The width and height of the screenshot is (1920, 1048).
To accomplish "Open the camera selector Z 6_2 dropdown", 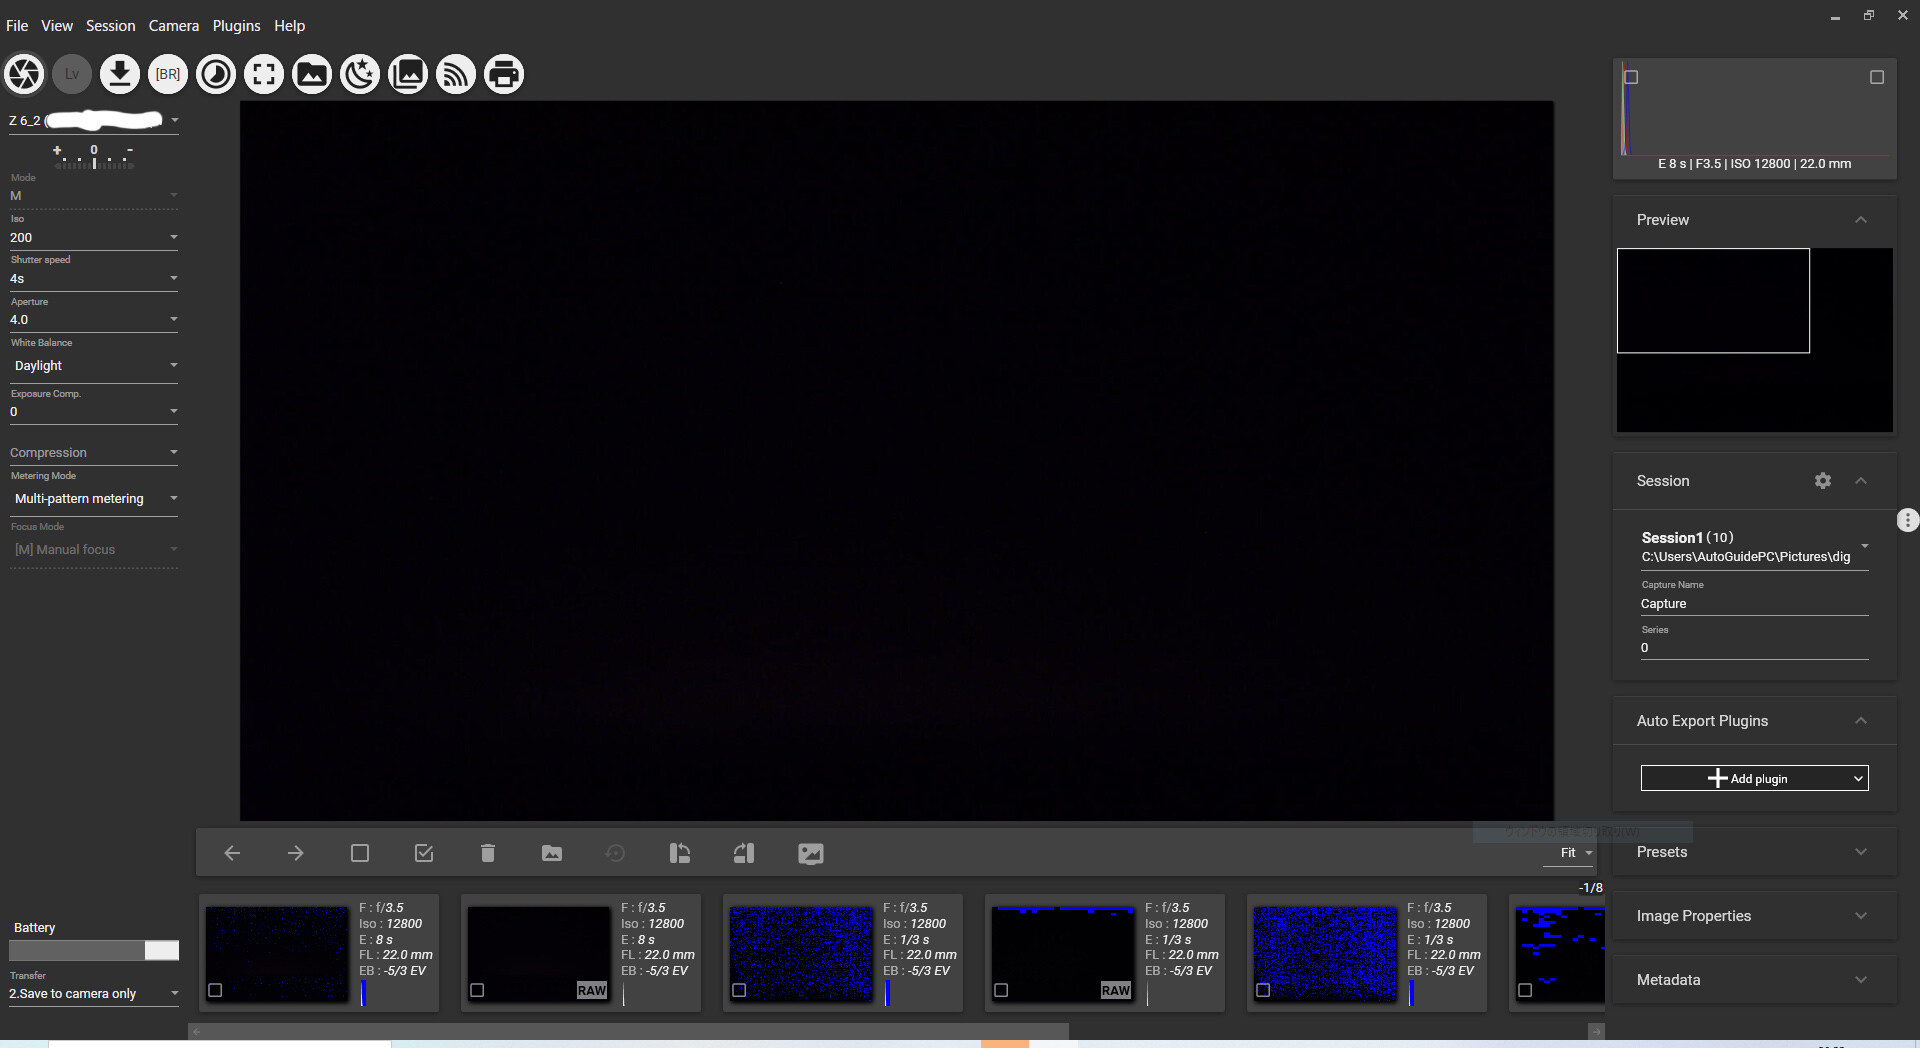I will coord(93,121).
